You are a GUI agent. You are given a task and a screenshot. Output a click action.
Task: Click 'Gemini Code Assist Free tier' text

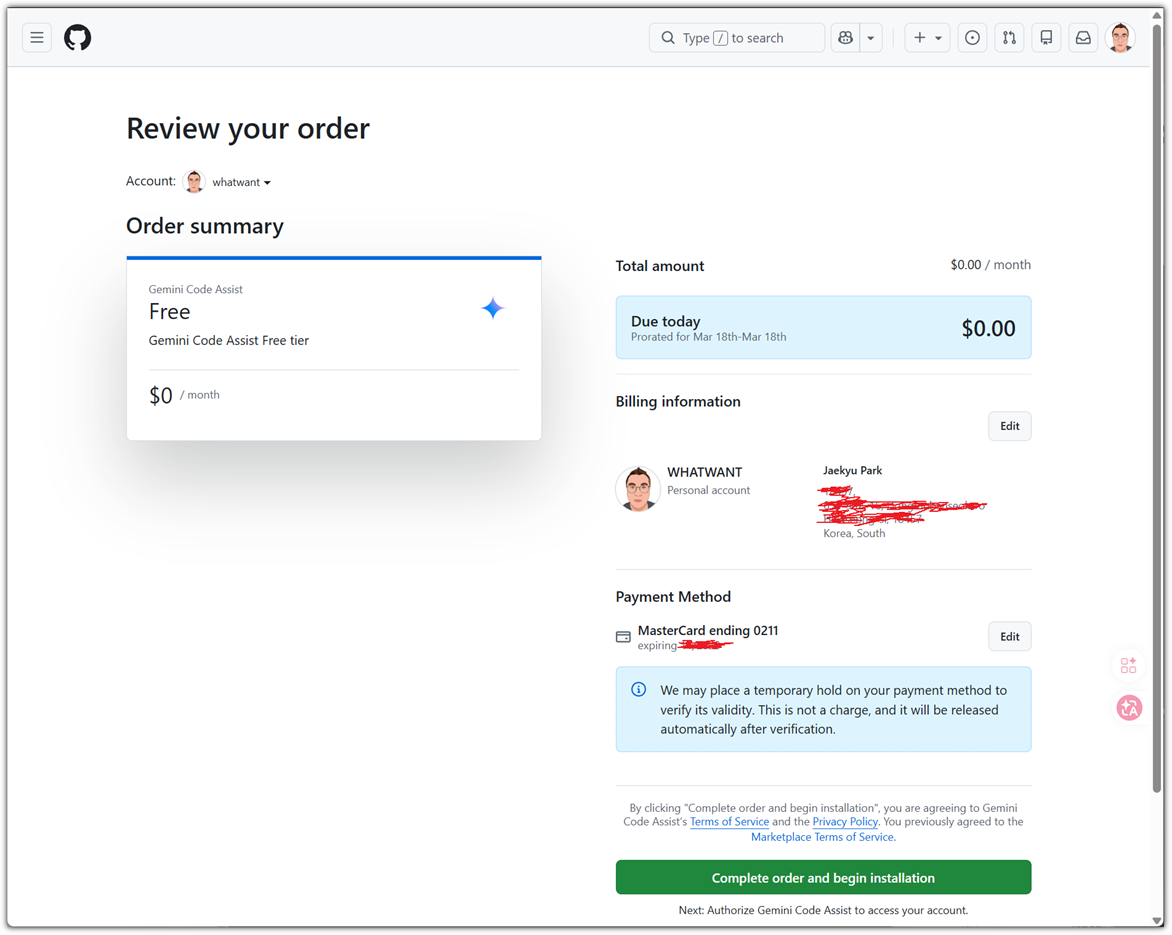pyautogui.click(x=229, y=340)
